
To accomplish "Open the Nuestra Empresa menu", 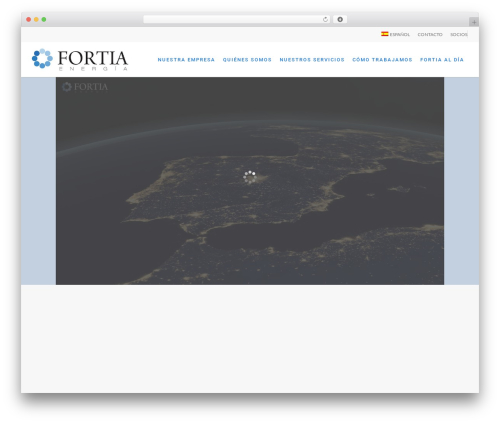I will point(186,60).
